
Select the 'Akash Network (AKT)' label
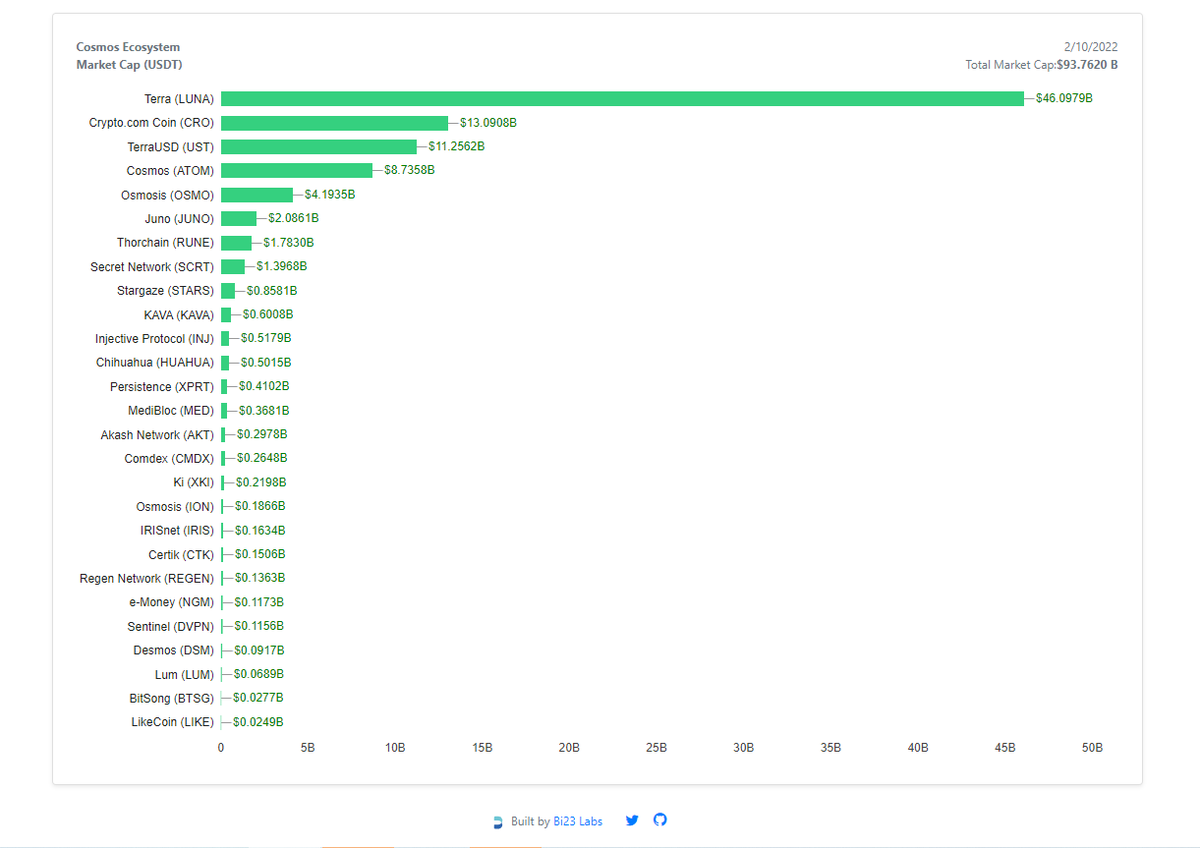click(x=157, y=435)
